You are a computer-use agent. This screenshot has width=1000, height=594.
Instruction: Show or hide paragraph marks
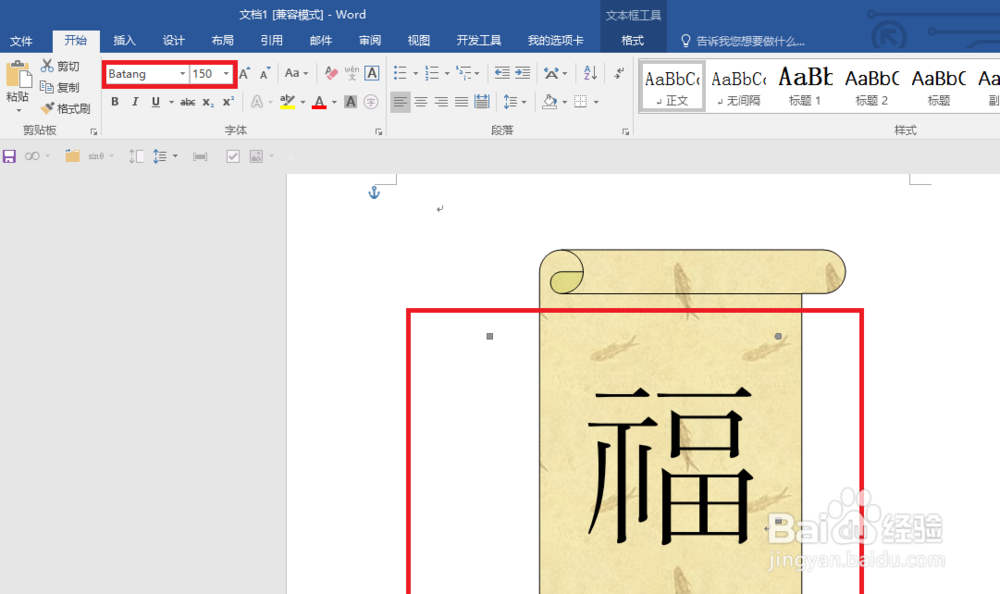point(619,73)
